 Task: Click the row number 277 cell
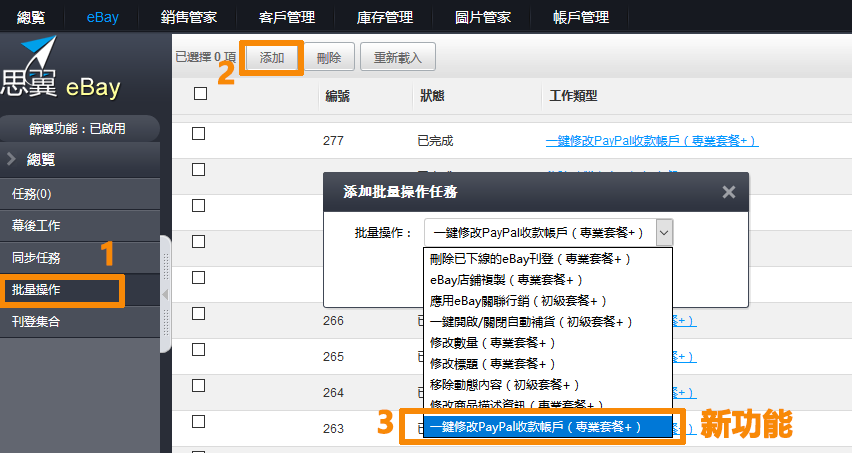tap(333, 141)
